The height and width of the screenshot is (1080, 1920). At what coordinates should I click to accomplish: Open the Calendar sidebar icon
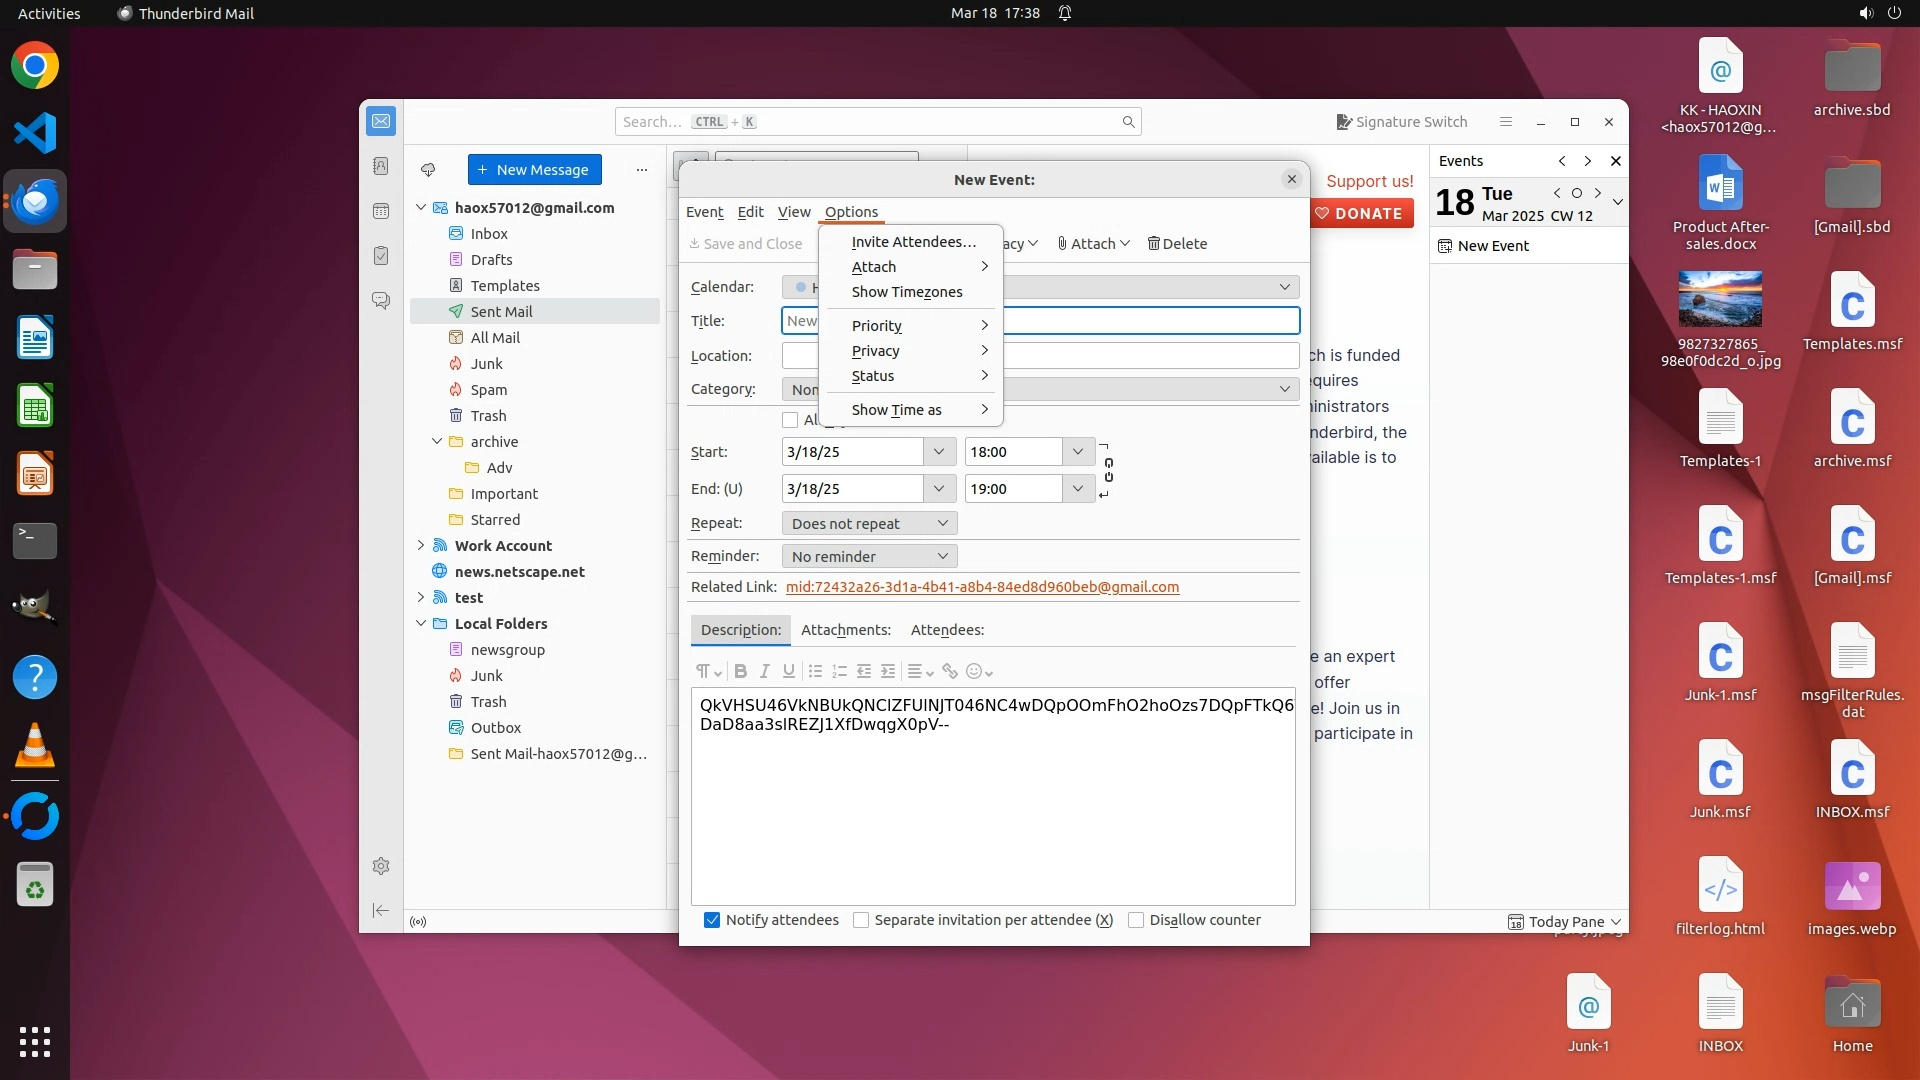[381, 211]
